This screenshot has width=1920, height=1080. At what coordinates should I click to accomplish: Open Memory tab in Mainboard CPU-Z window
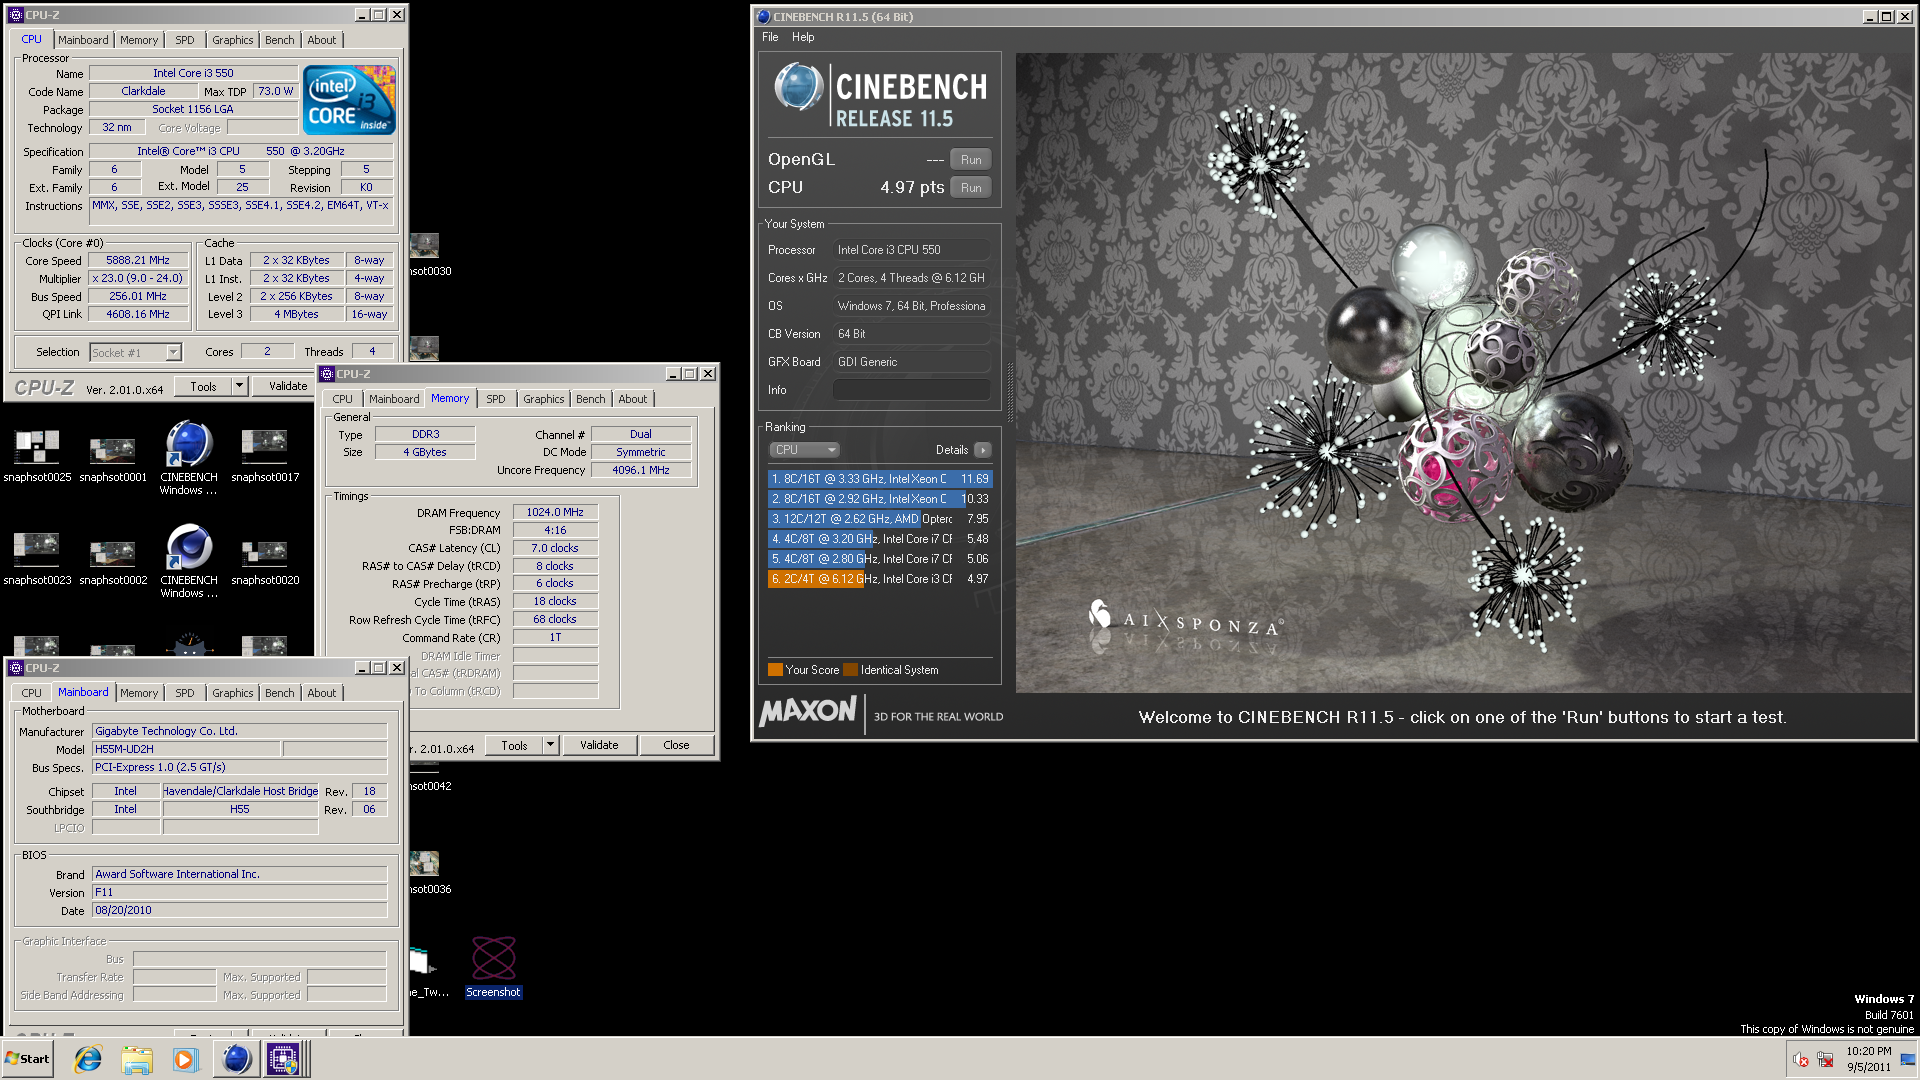(x=139, y=693)
